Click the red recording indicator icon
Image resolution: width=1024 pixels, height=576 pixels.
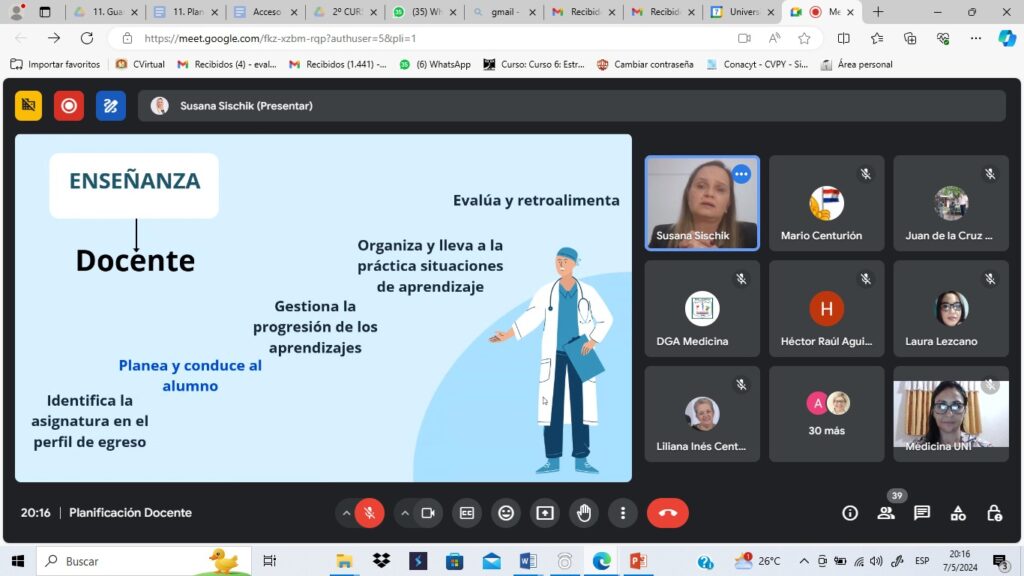(x=69, y=105)
